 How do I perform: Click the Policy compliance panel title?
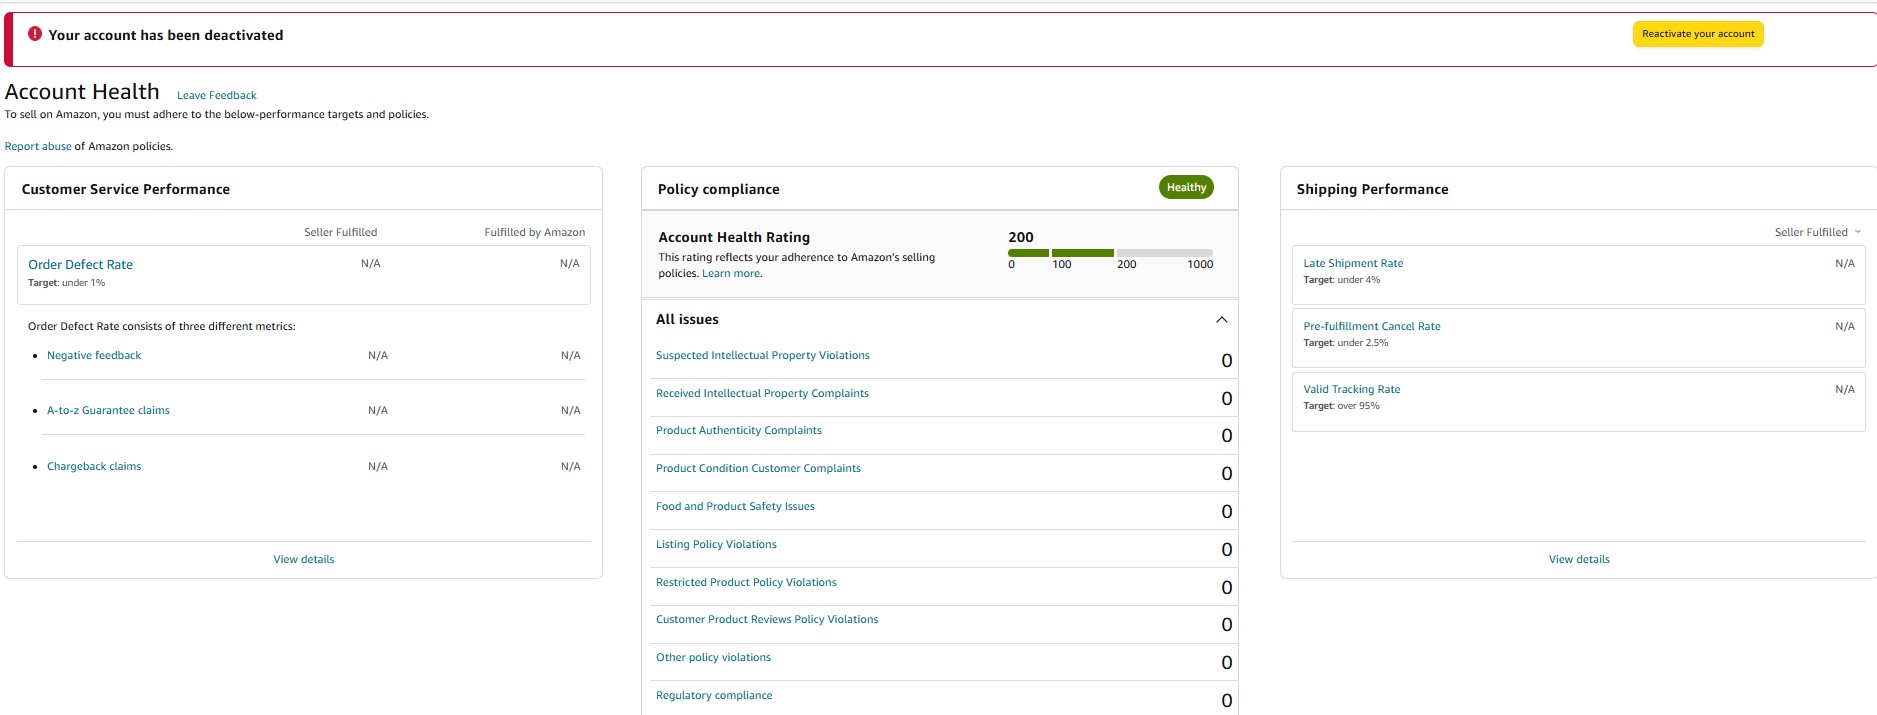point(718,189)
